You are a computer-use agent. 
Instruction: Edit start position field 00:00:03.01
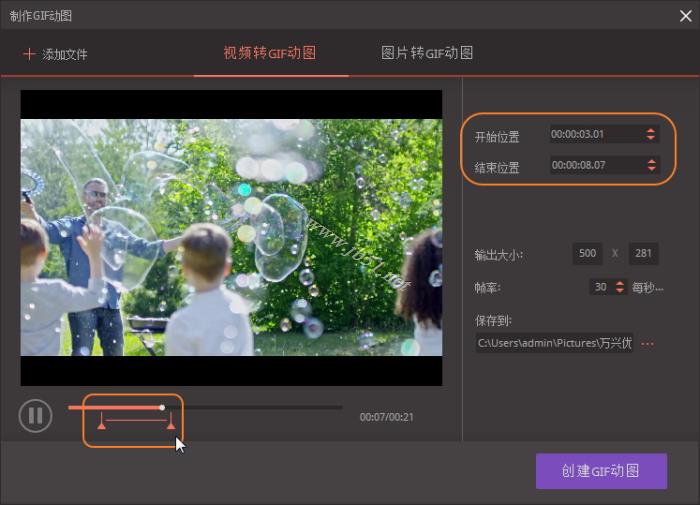(597, 134)
